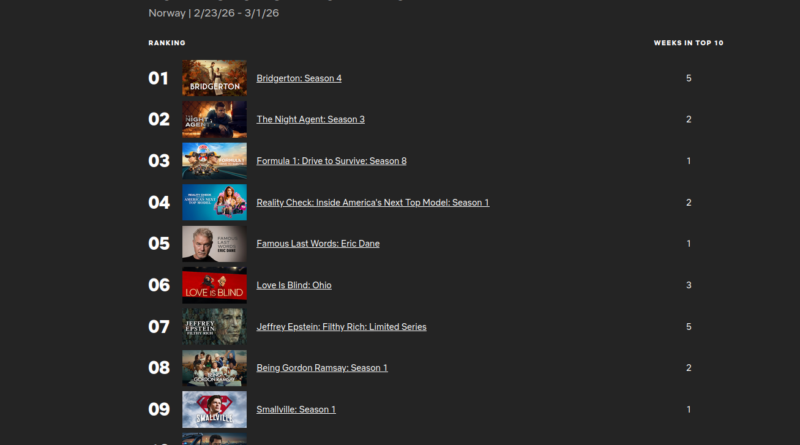The height and width of the screenshot is (445, 800).
Task: Click rank number 06
Action: coord(159,285)
